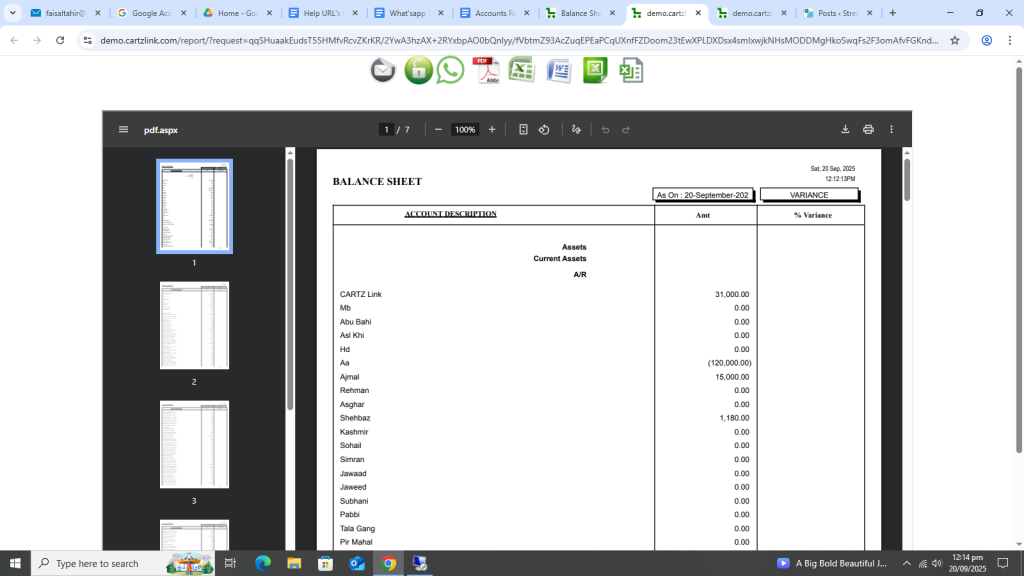
Task: Click the undo arrow in PDF toolbar
Action: [605, 129]
